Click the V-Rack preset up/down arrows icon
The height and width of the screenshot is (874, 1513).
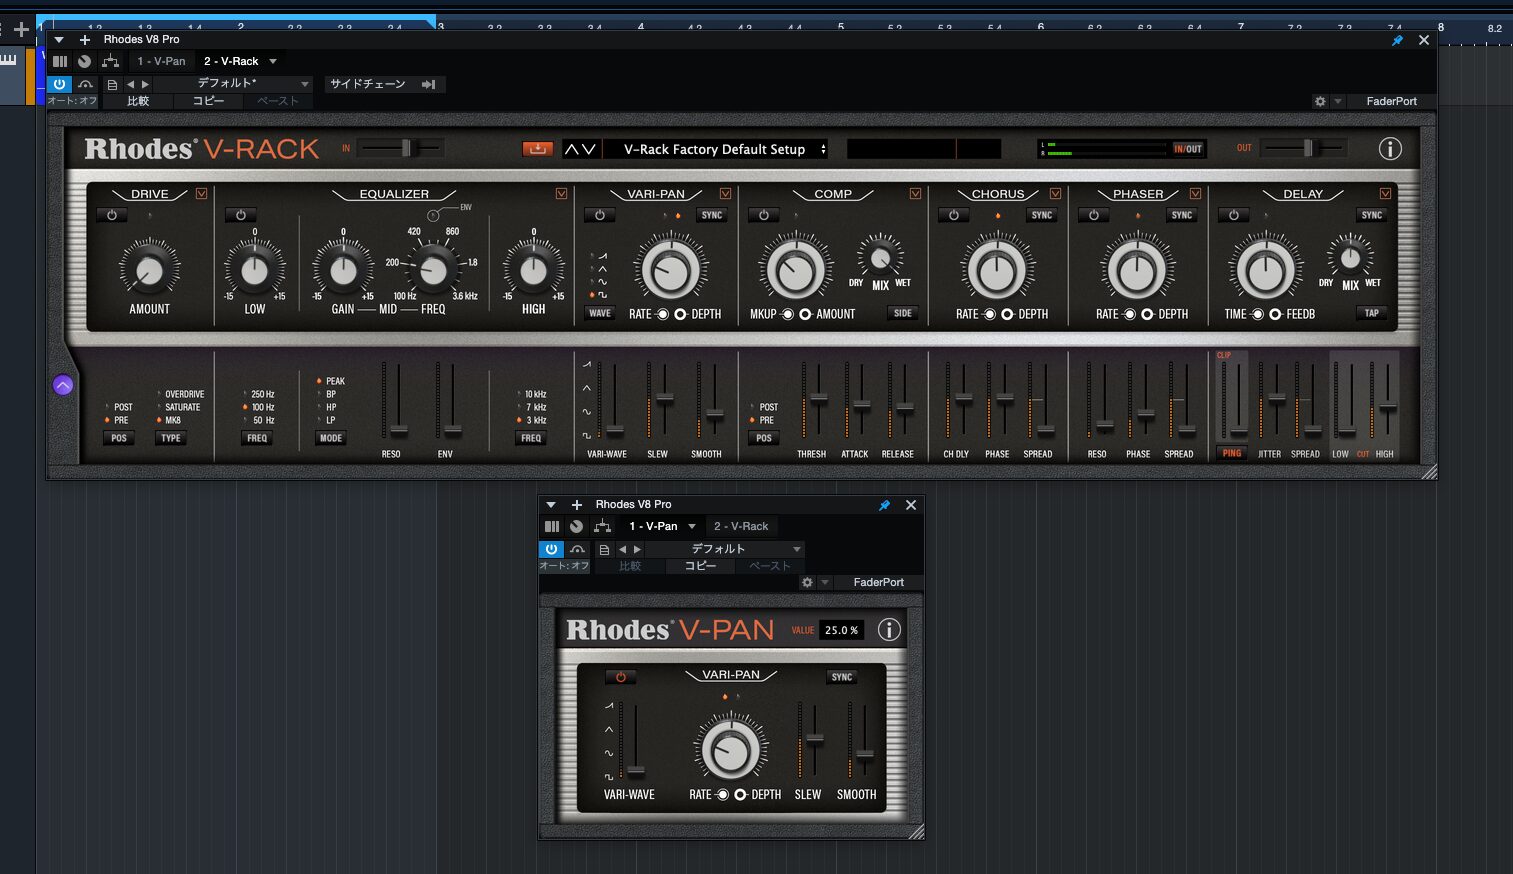point(580,149)
